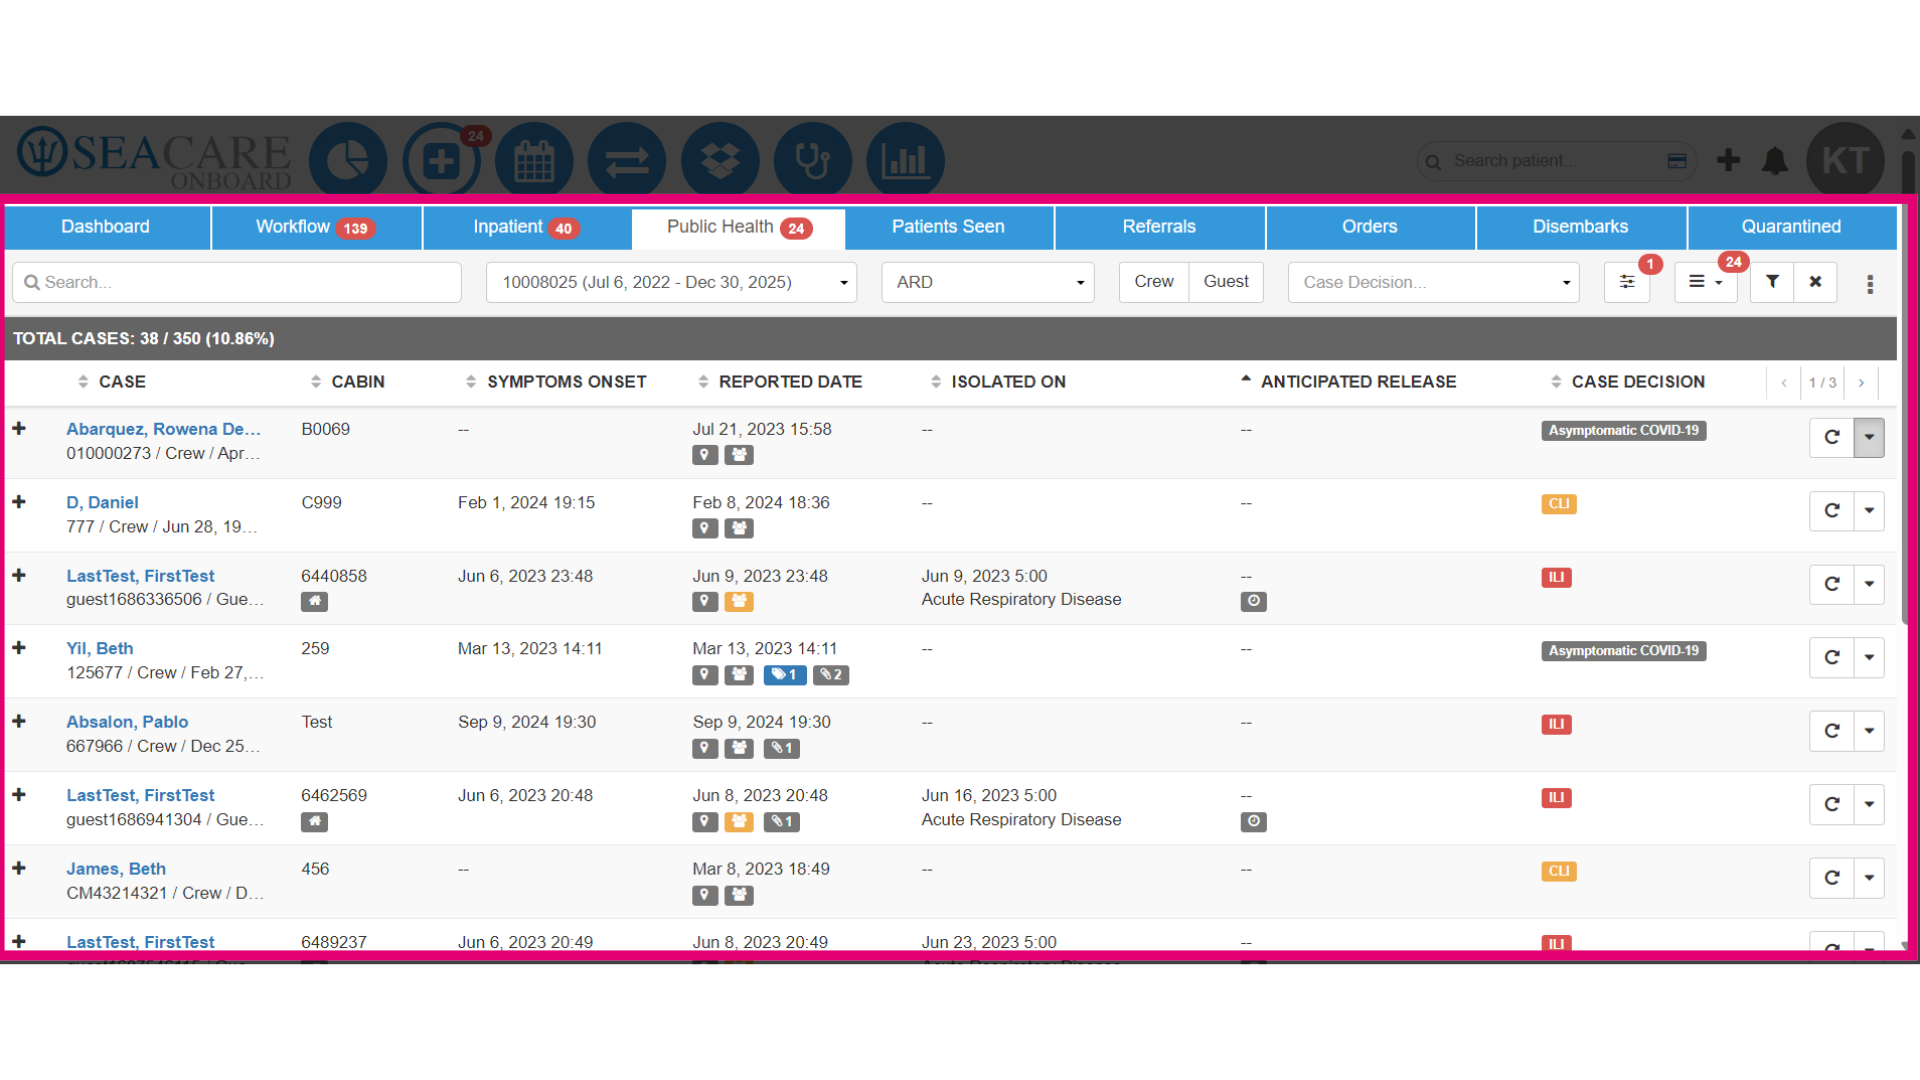Viewport: 1920px width, 1080px height.
Task: Clear filters with the X icon
Action: point(1815,282)
